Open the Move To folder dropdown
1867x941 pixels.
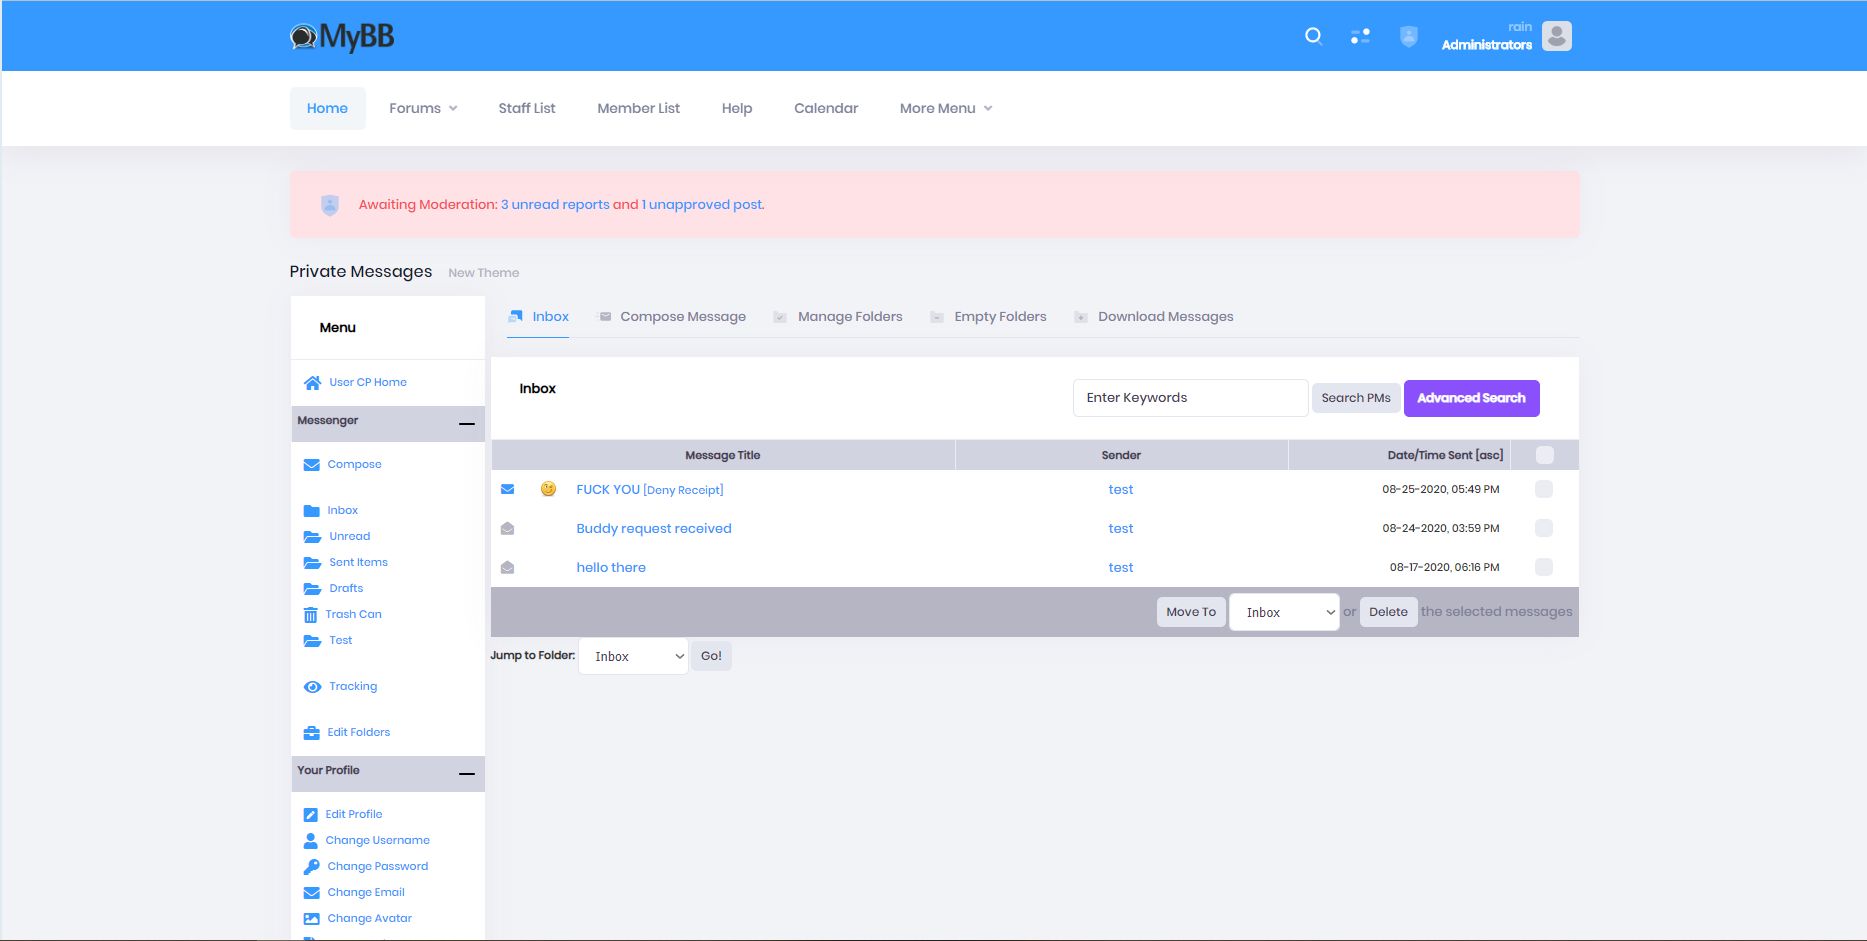(1284, 612)
